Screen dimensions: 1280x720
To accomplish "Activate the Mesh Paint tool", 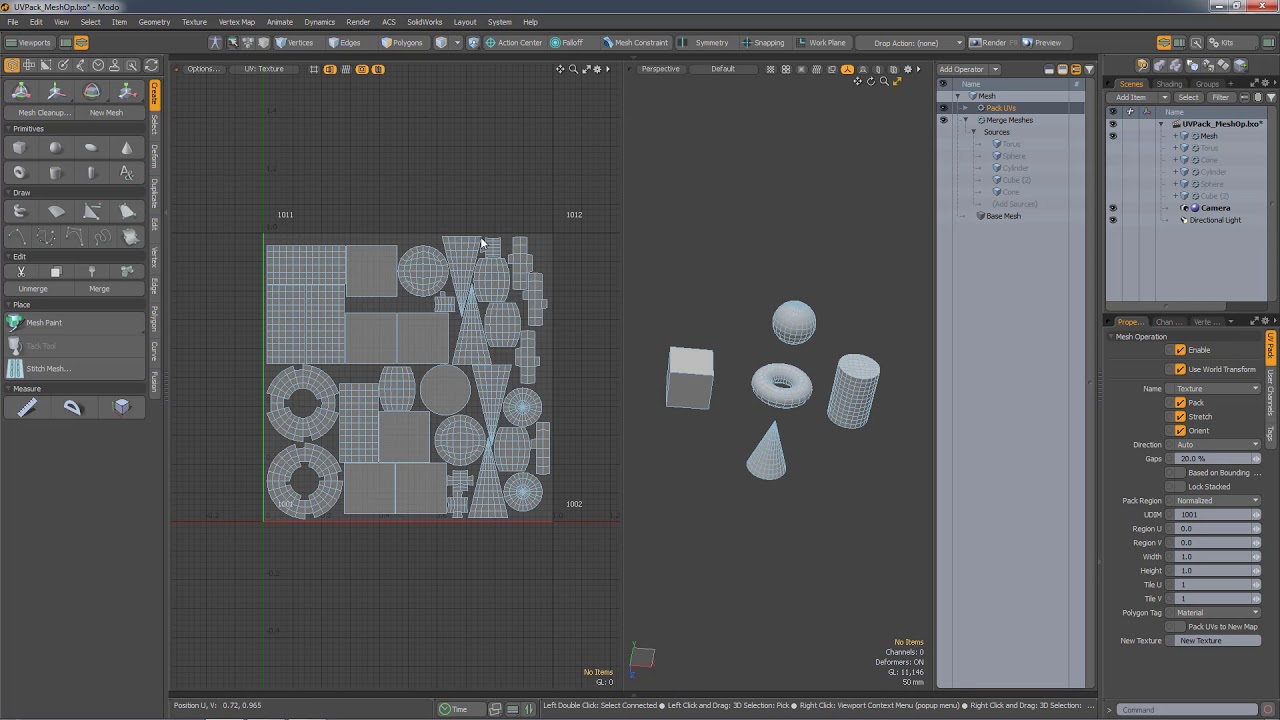I will coord(75,323).
